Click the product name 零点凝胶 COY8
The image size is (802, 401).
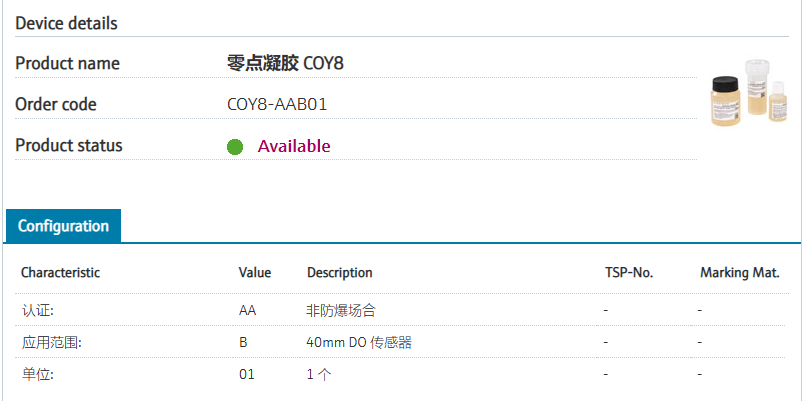click(287, 63)
